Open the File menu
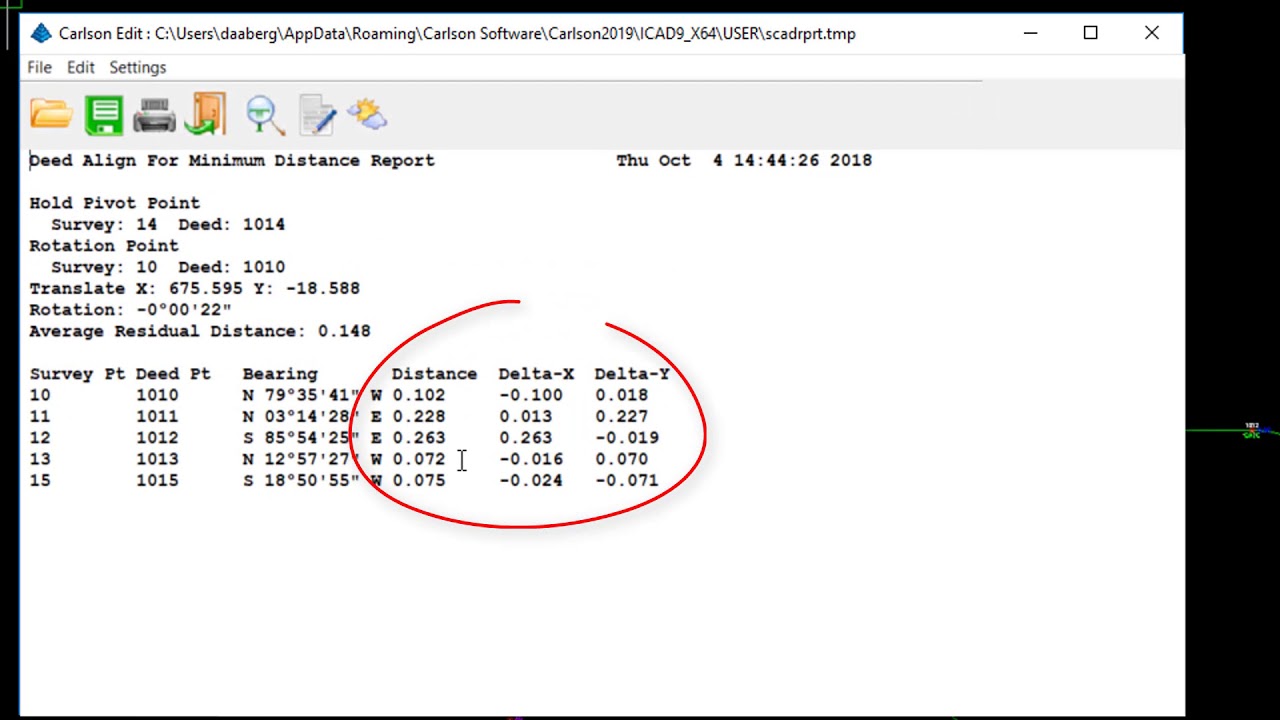1280x720 pixels. click(x=39, y=67)
